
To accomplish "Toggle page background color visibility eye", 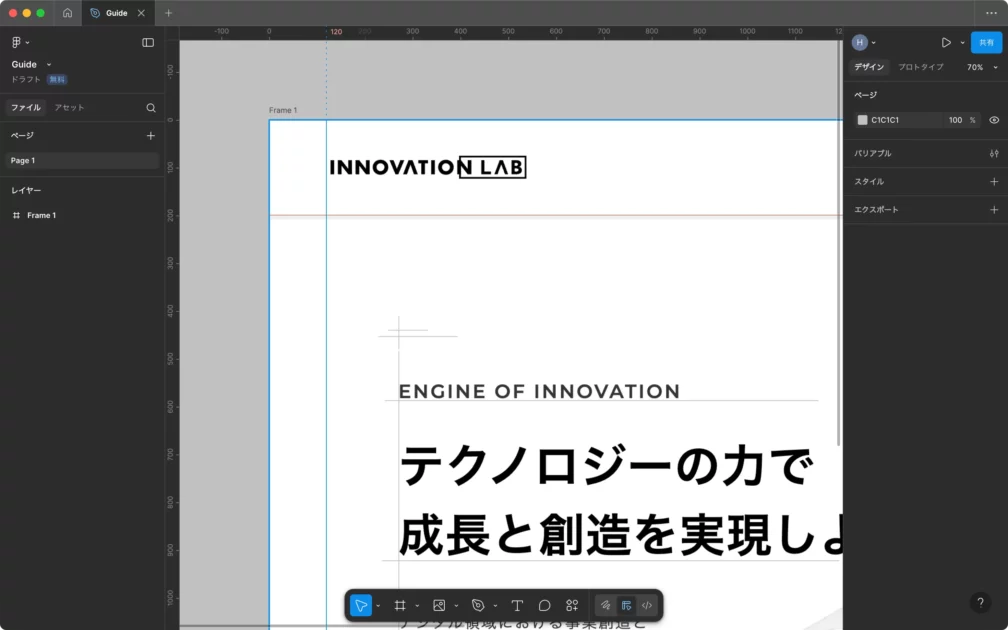I will tap(994, 120).
